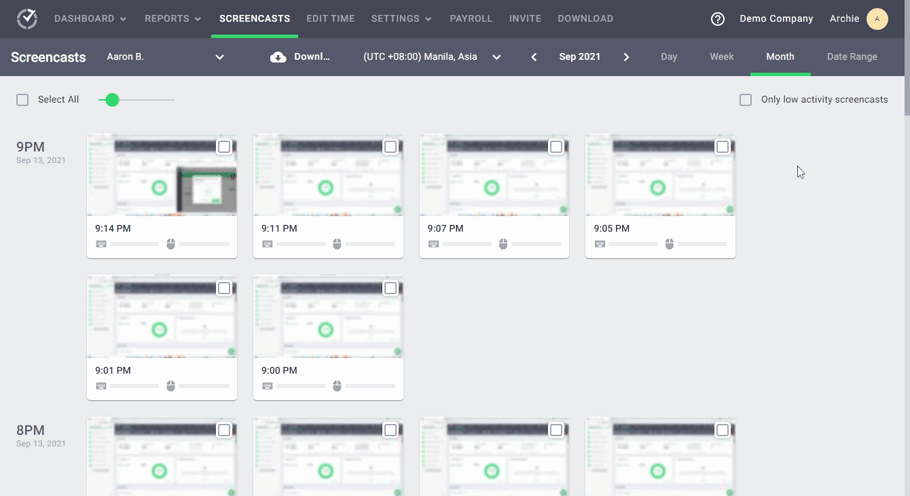910x496 pixels.
Task: Switch to Day view
Action: tap(669, 57)
